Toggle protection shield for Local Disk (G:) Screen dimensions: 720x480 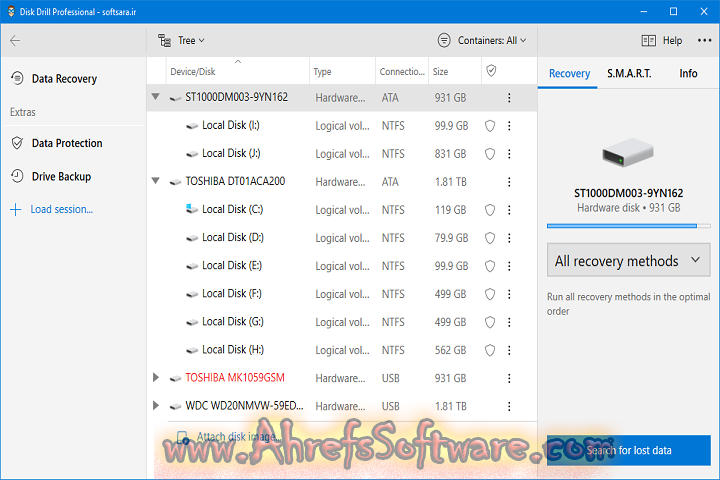490,322
